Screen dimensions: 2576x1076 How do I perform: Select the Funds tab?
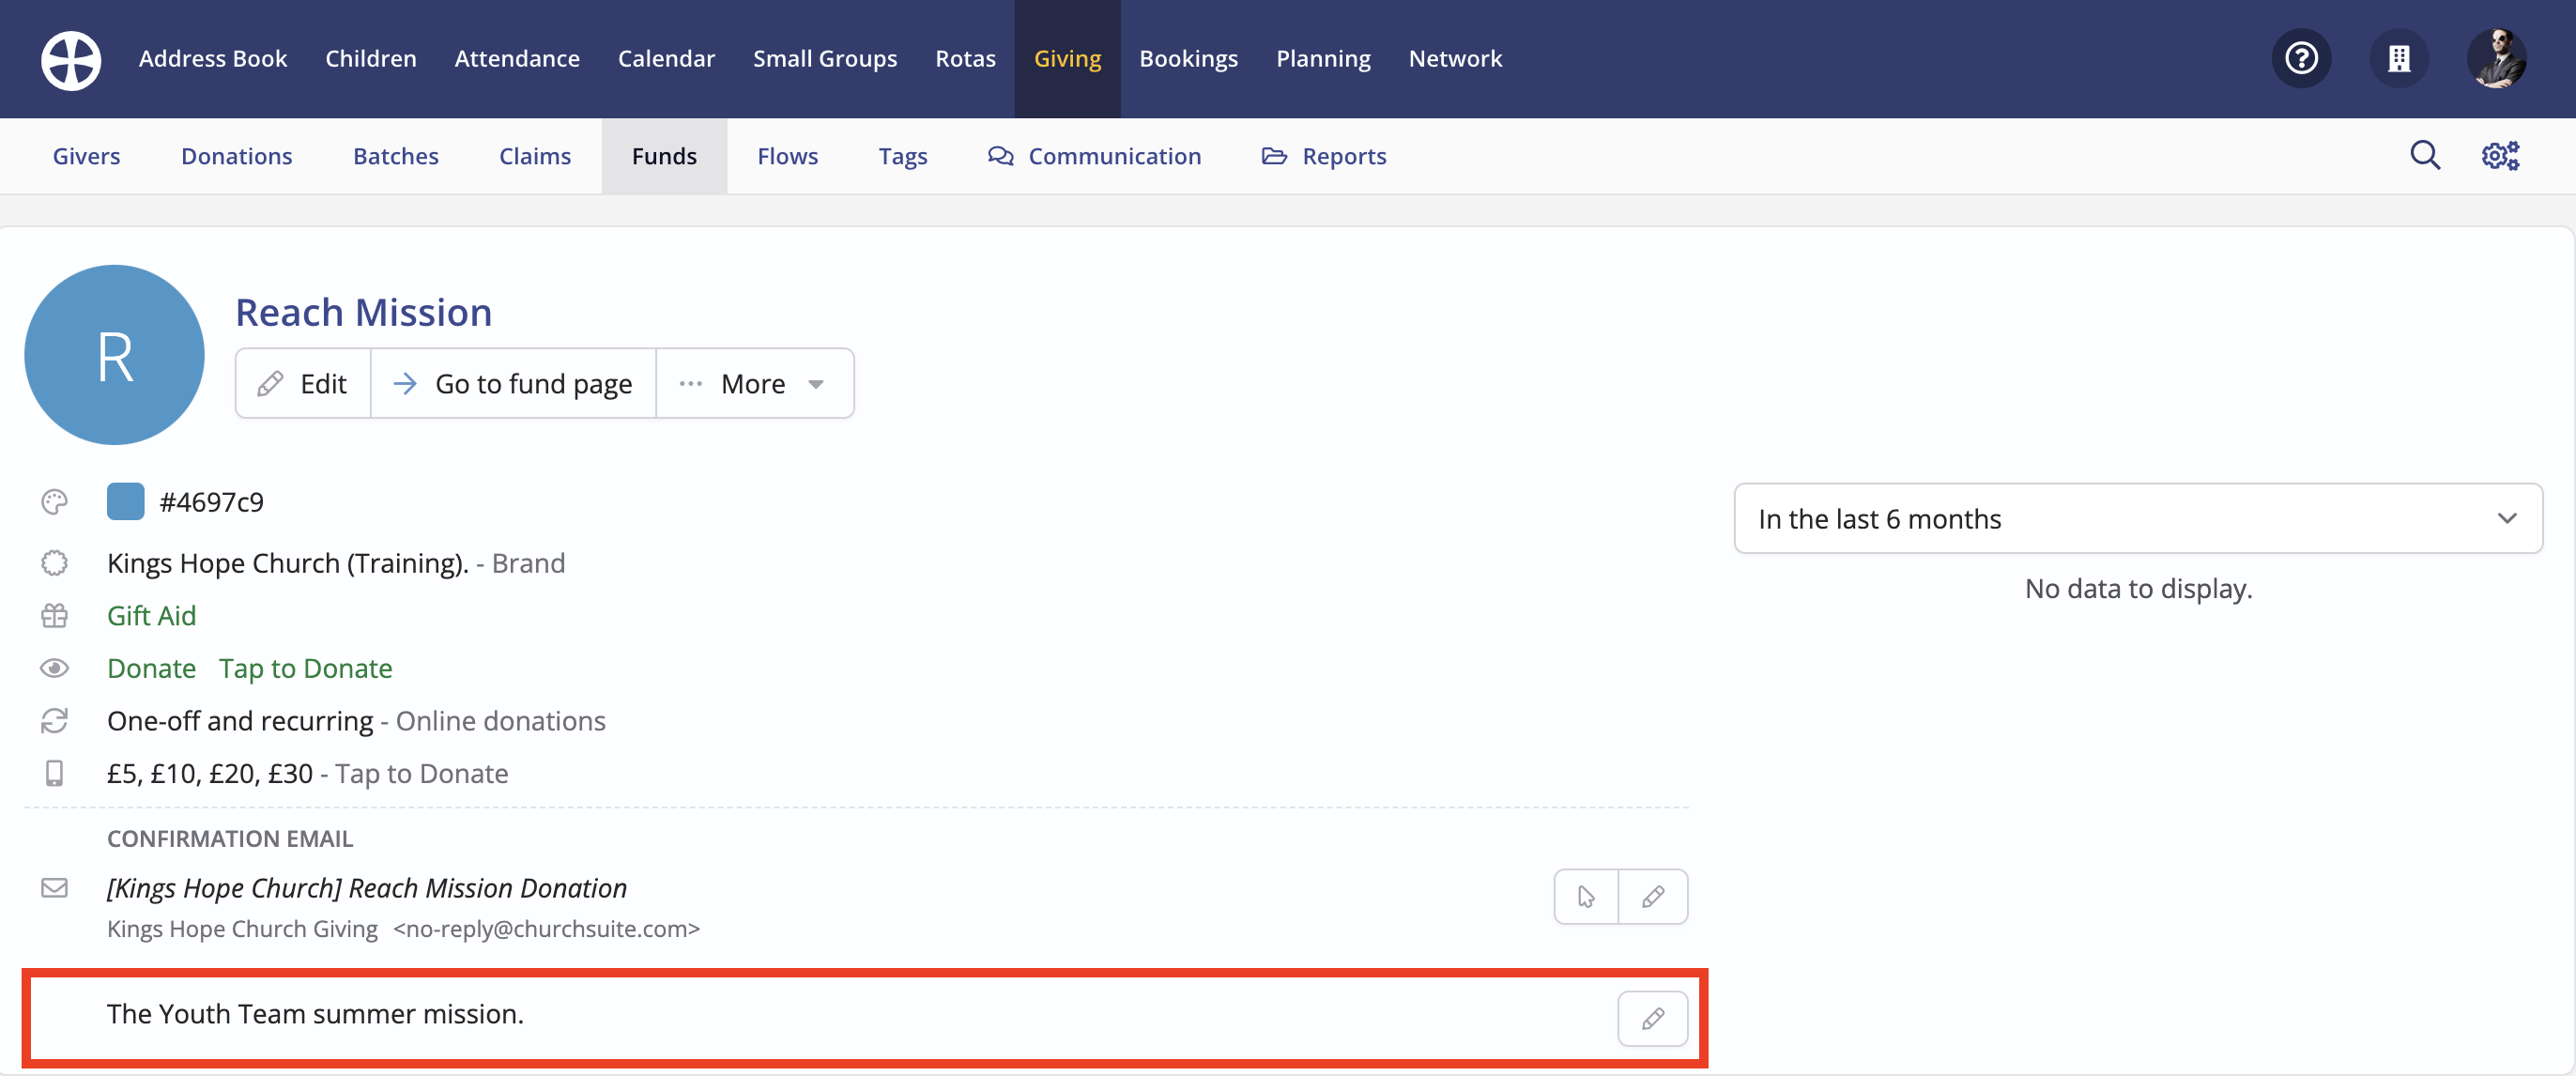(x=664, y=156)
